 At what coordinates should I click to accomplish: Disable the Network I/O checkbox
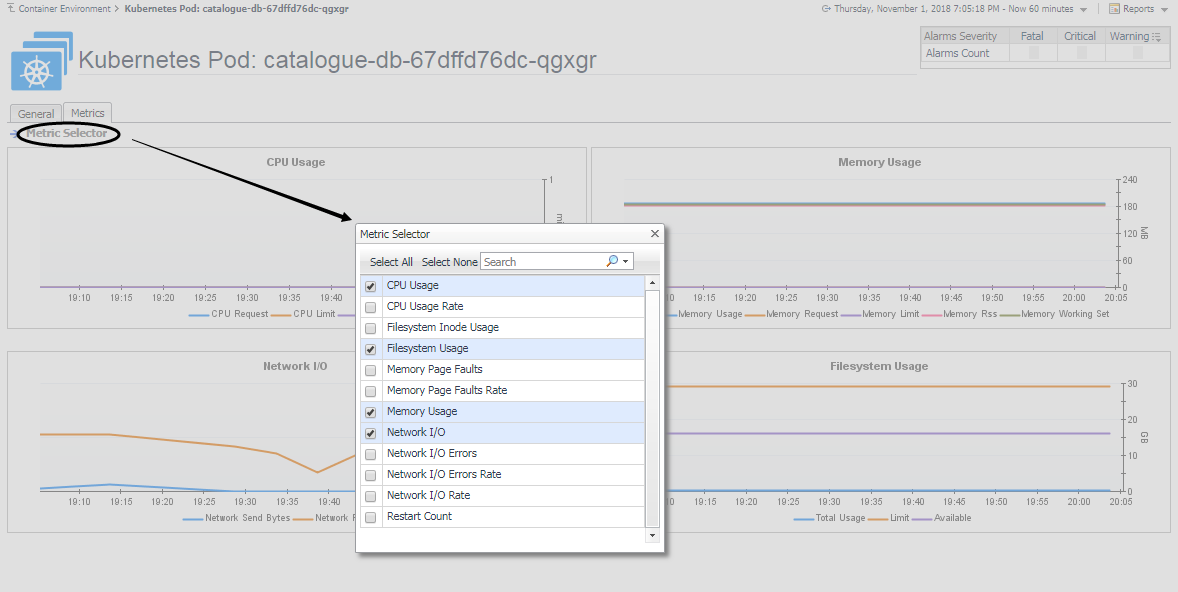point(370,433)
